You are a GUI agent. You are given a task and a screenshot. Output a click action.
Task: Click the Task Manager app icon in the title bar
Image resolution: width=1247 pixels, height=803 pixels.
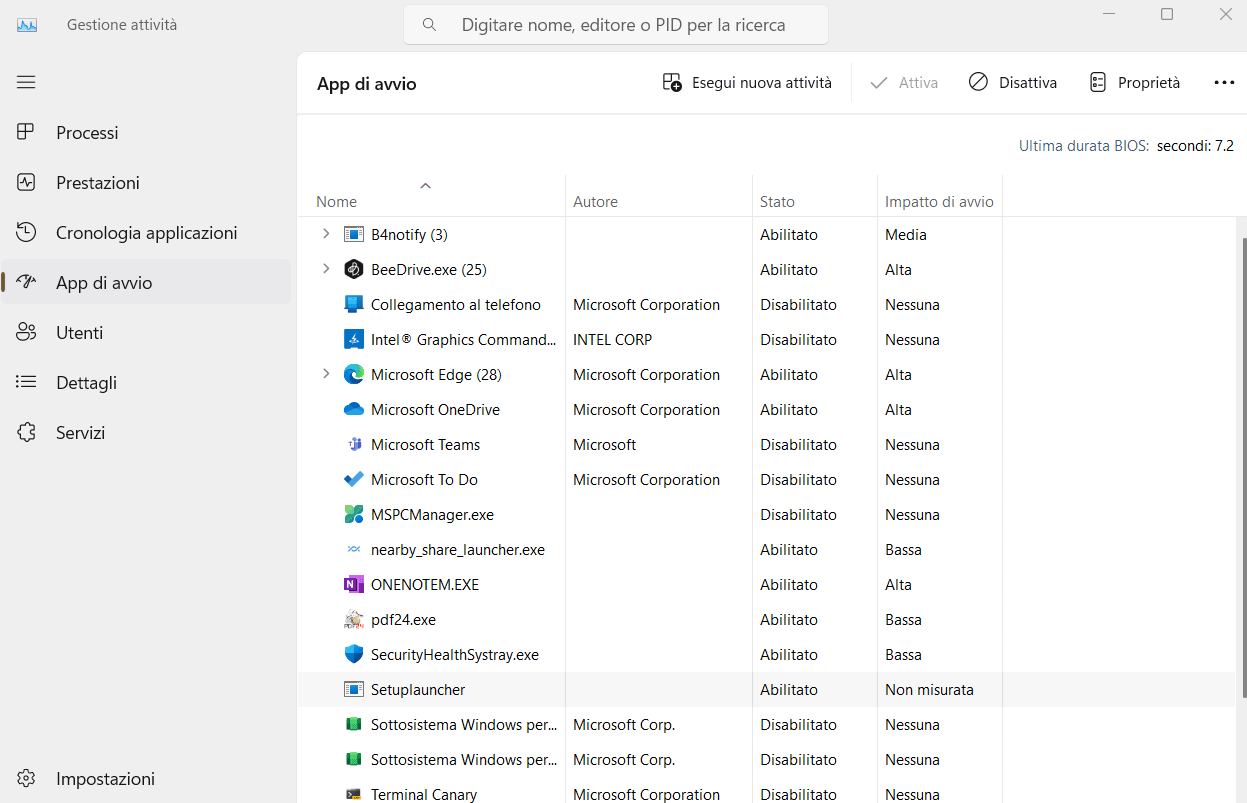(27, 25)
